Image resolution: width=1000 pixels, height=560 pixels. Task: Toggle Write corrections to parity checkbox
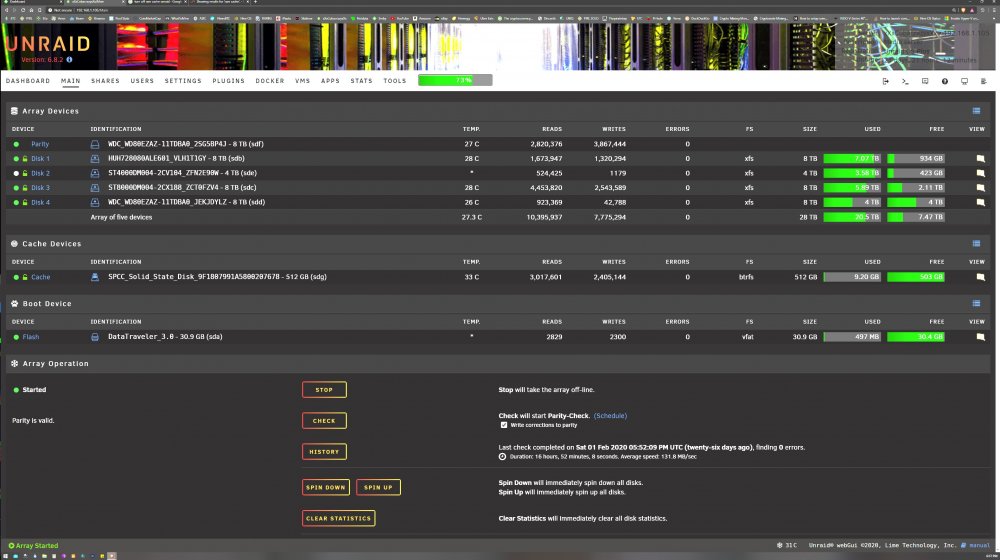504,425
